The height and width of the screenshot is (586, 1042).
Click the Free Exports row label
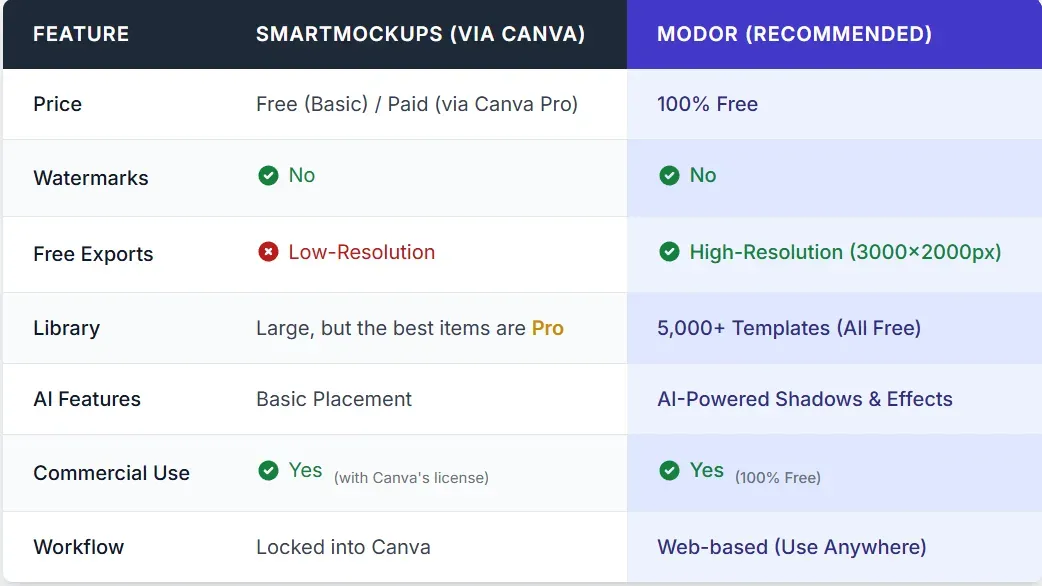[93, 254]
